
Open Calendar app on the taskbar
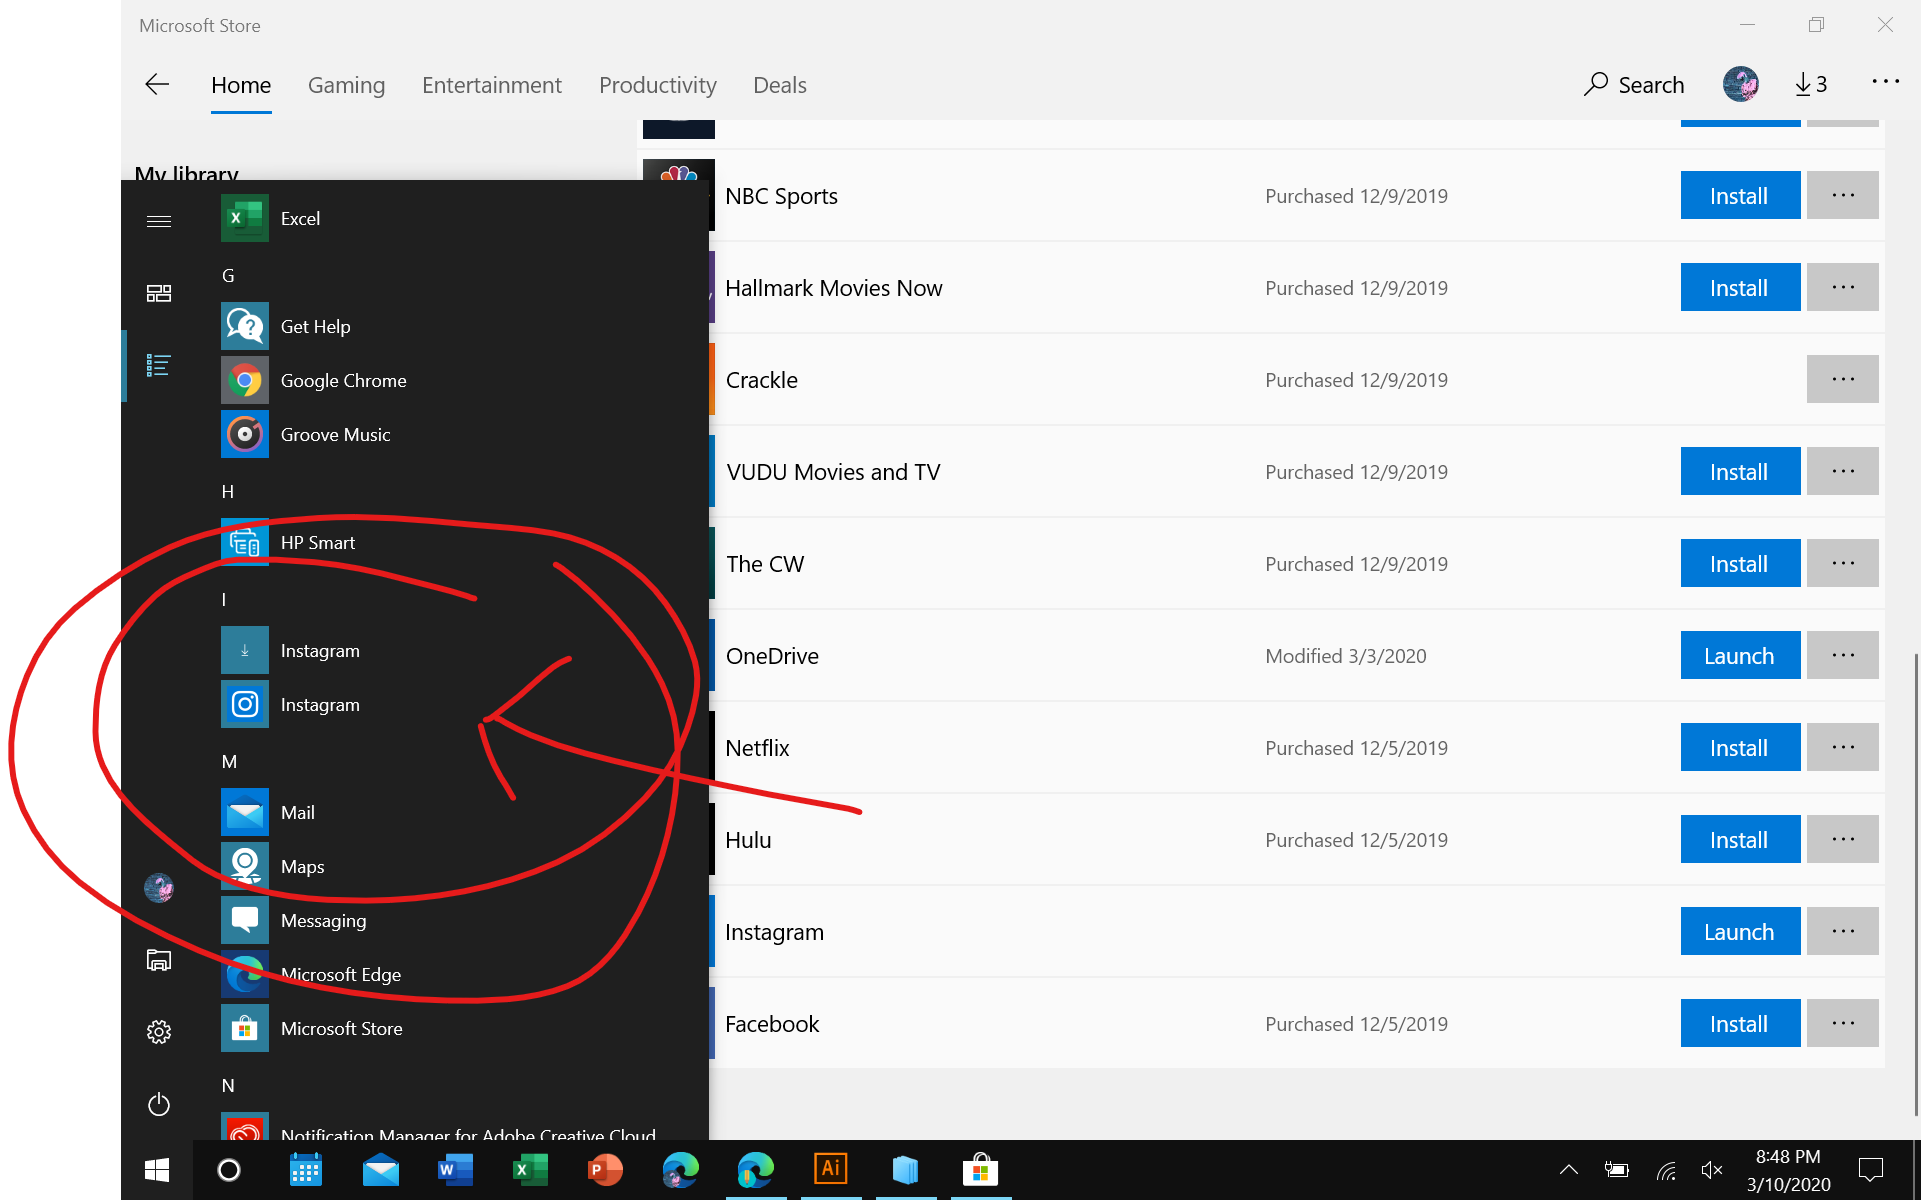305,1170
